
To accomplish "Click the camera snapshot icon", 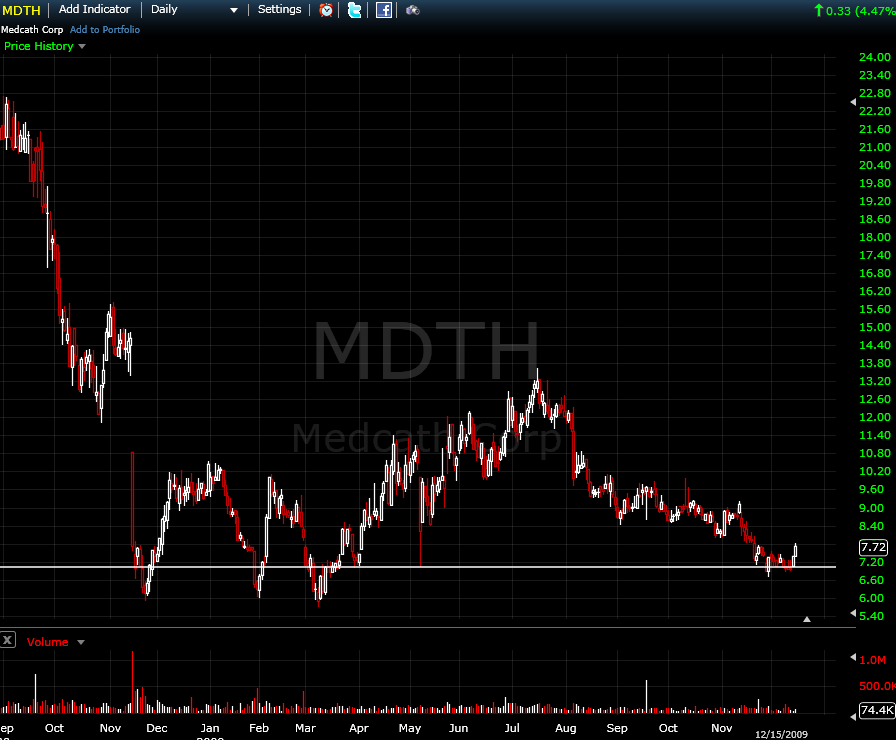I will [x=413, y=10].
